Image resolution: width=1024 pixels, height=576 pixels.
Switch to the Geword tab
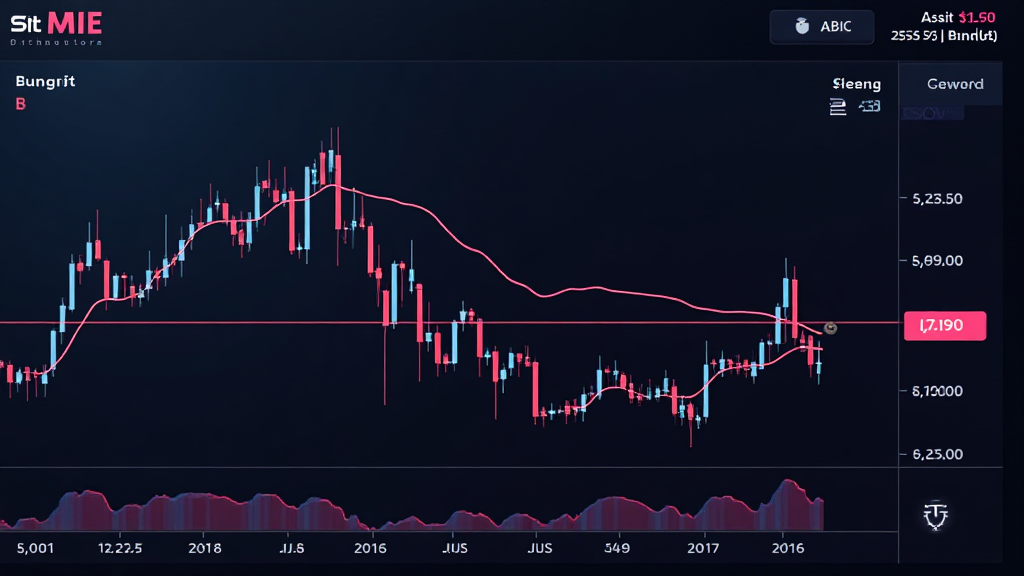pyautogui.click(x=955, y=84)
